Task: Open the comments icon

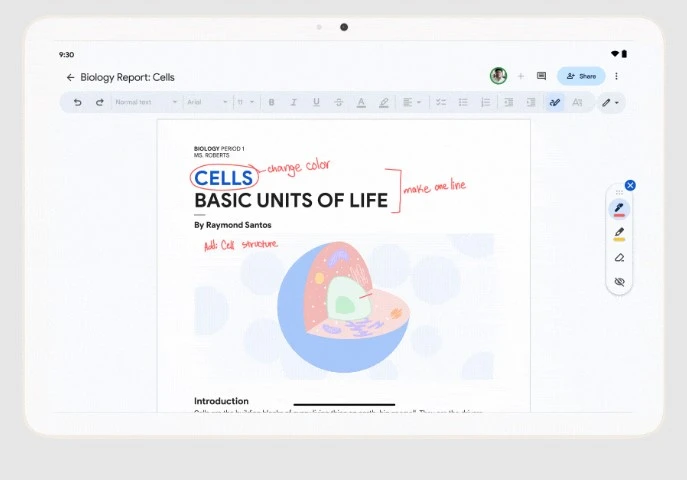Action: (x=541, y=76)
